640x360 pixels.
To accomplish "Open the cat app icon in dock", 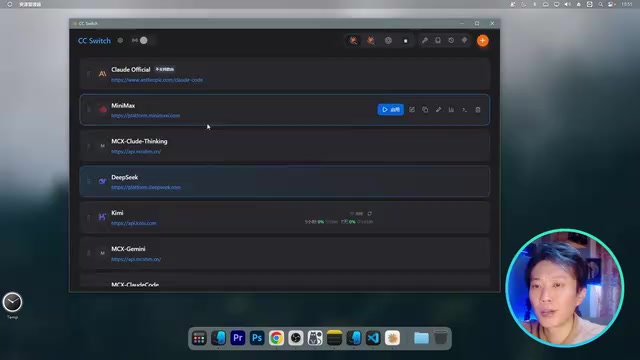I will tap(315, 338).
